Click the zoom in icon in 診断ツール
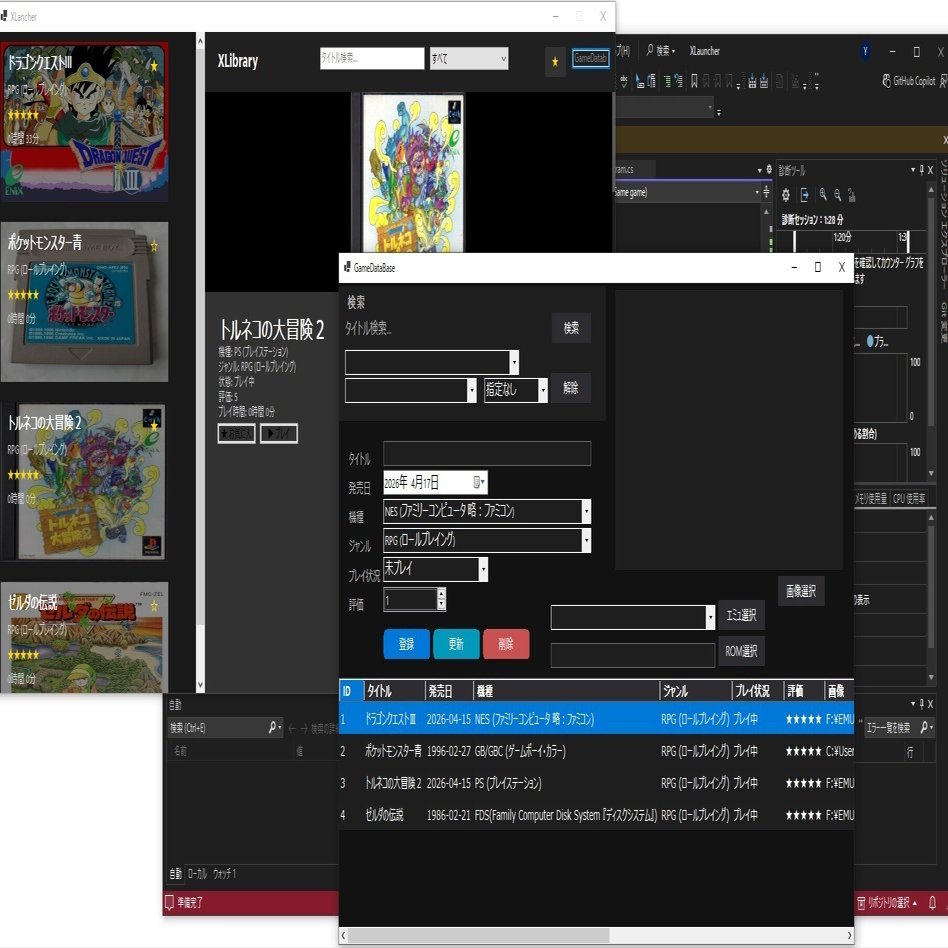This screenshot has width=948, height=948. tap(823, 195)
